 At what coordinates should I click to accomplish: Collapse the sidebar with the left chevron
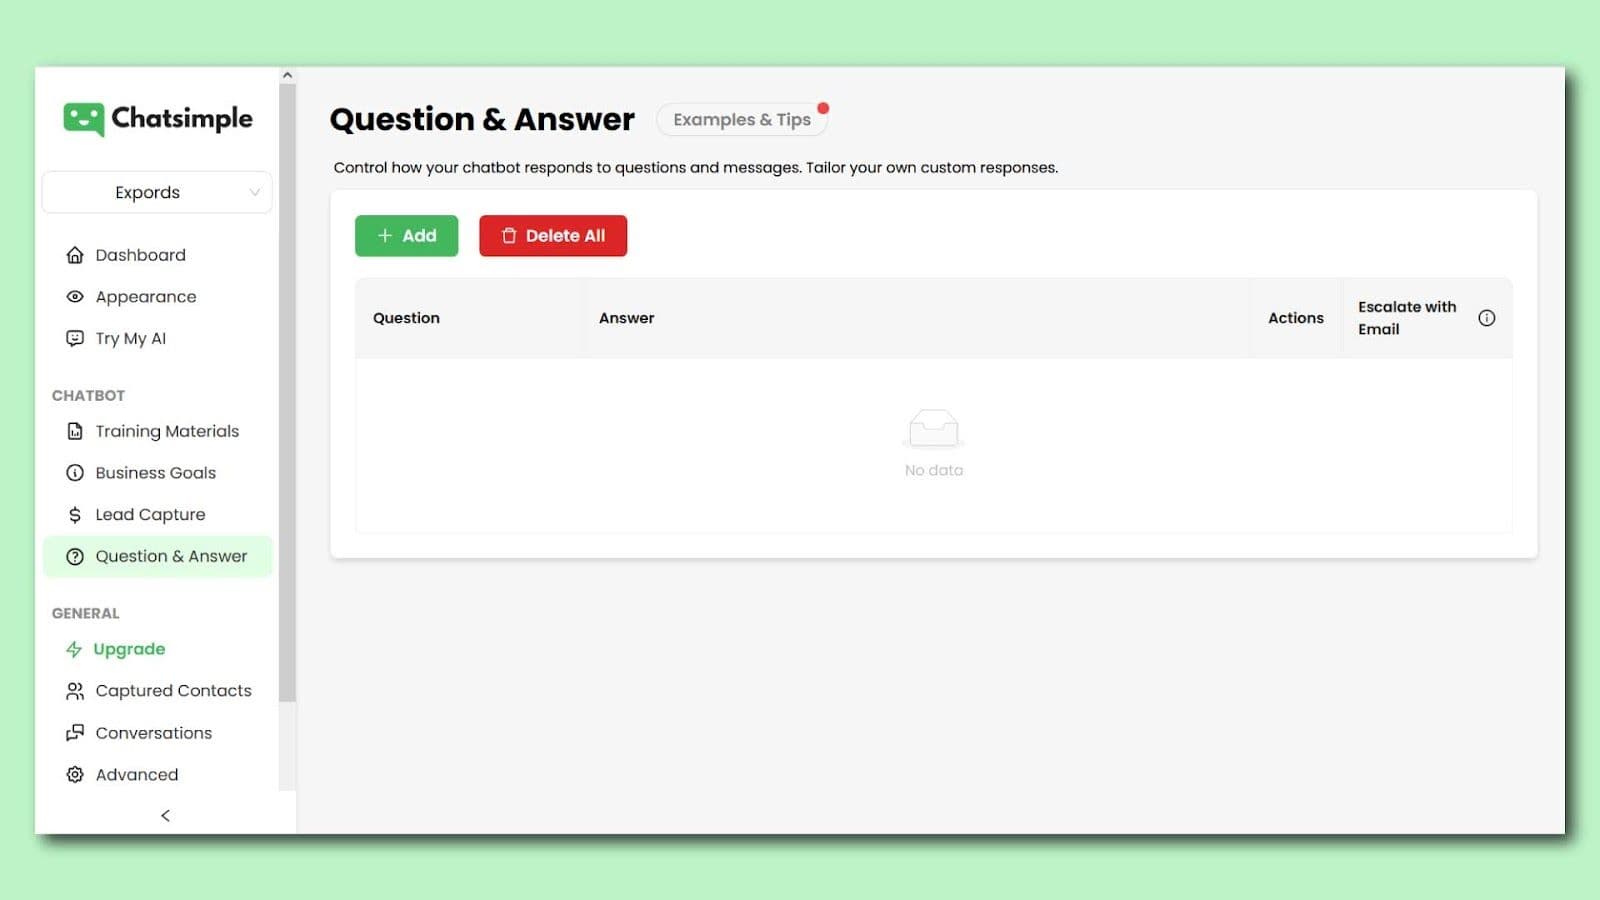[166, 816]
